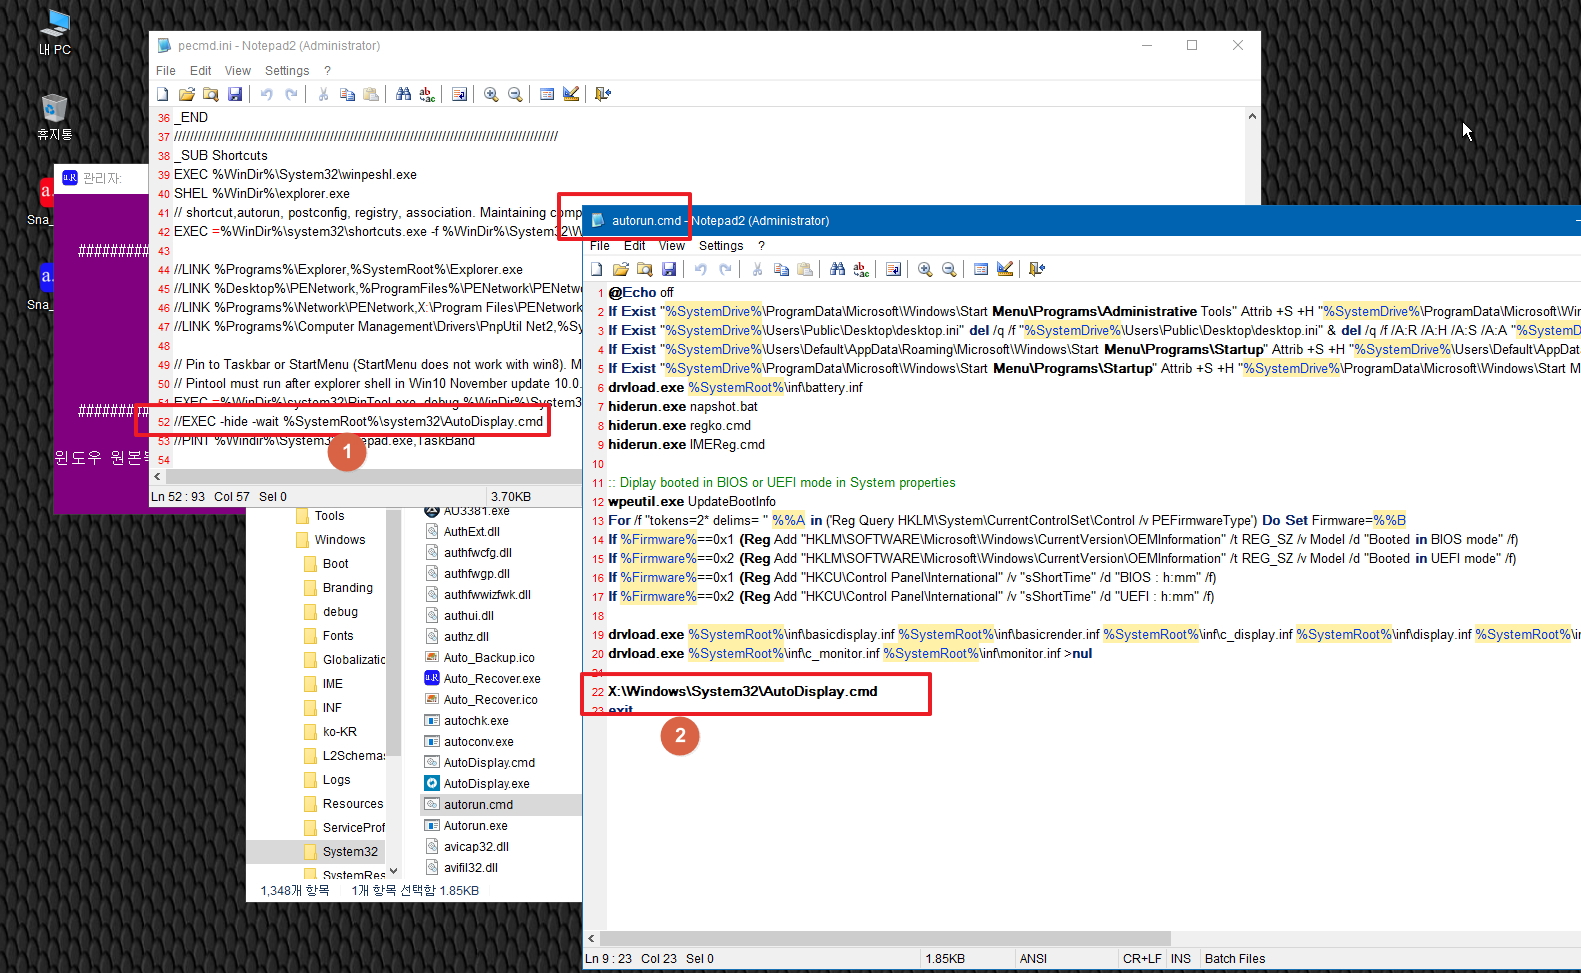Screen dimensions: 1581x973
Task: Maximize the pecmd.ini Notepad2 window
Action: tap(1192, 45)
